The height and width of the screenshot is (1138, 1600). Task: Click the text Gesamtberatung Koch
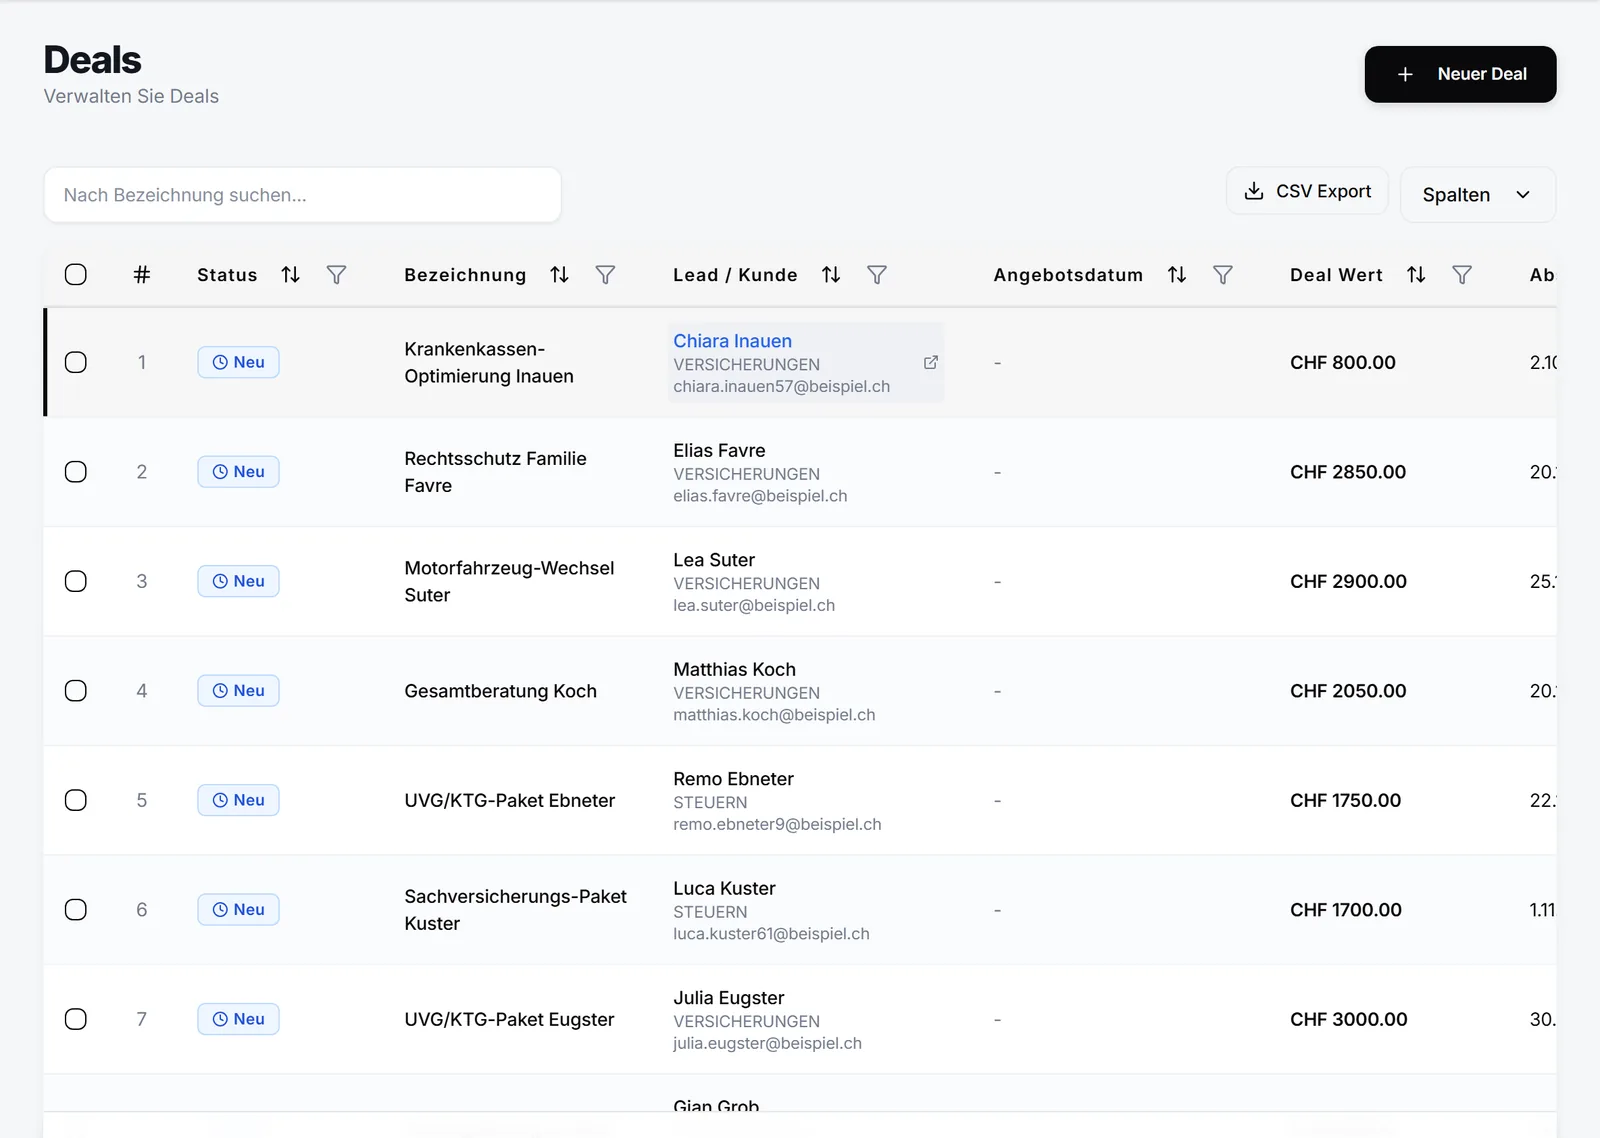click(x=500, y=691)
